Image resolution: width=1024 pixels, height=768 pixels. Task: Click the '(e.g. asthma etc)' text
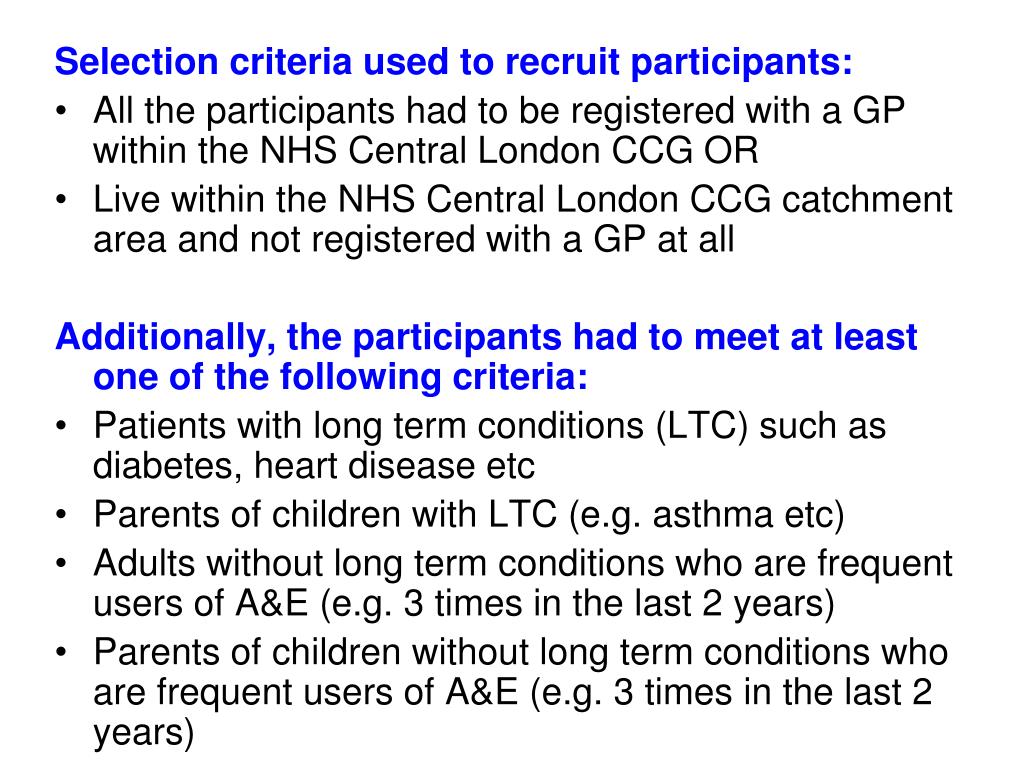[707, 515]
